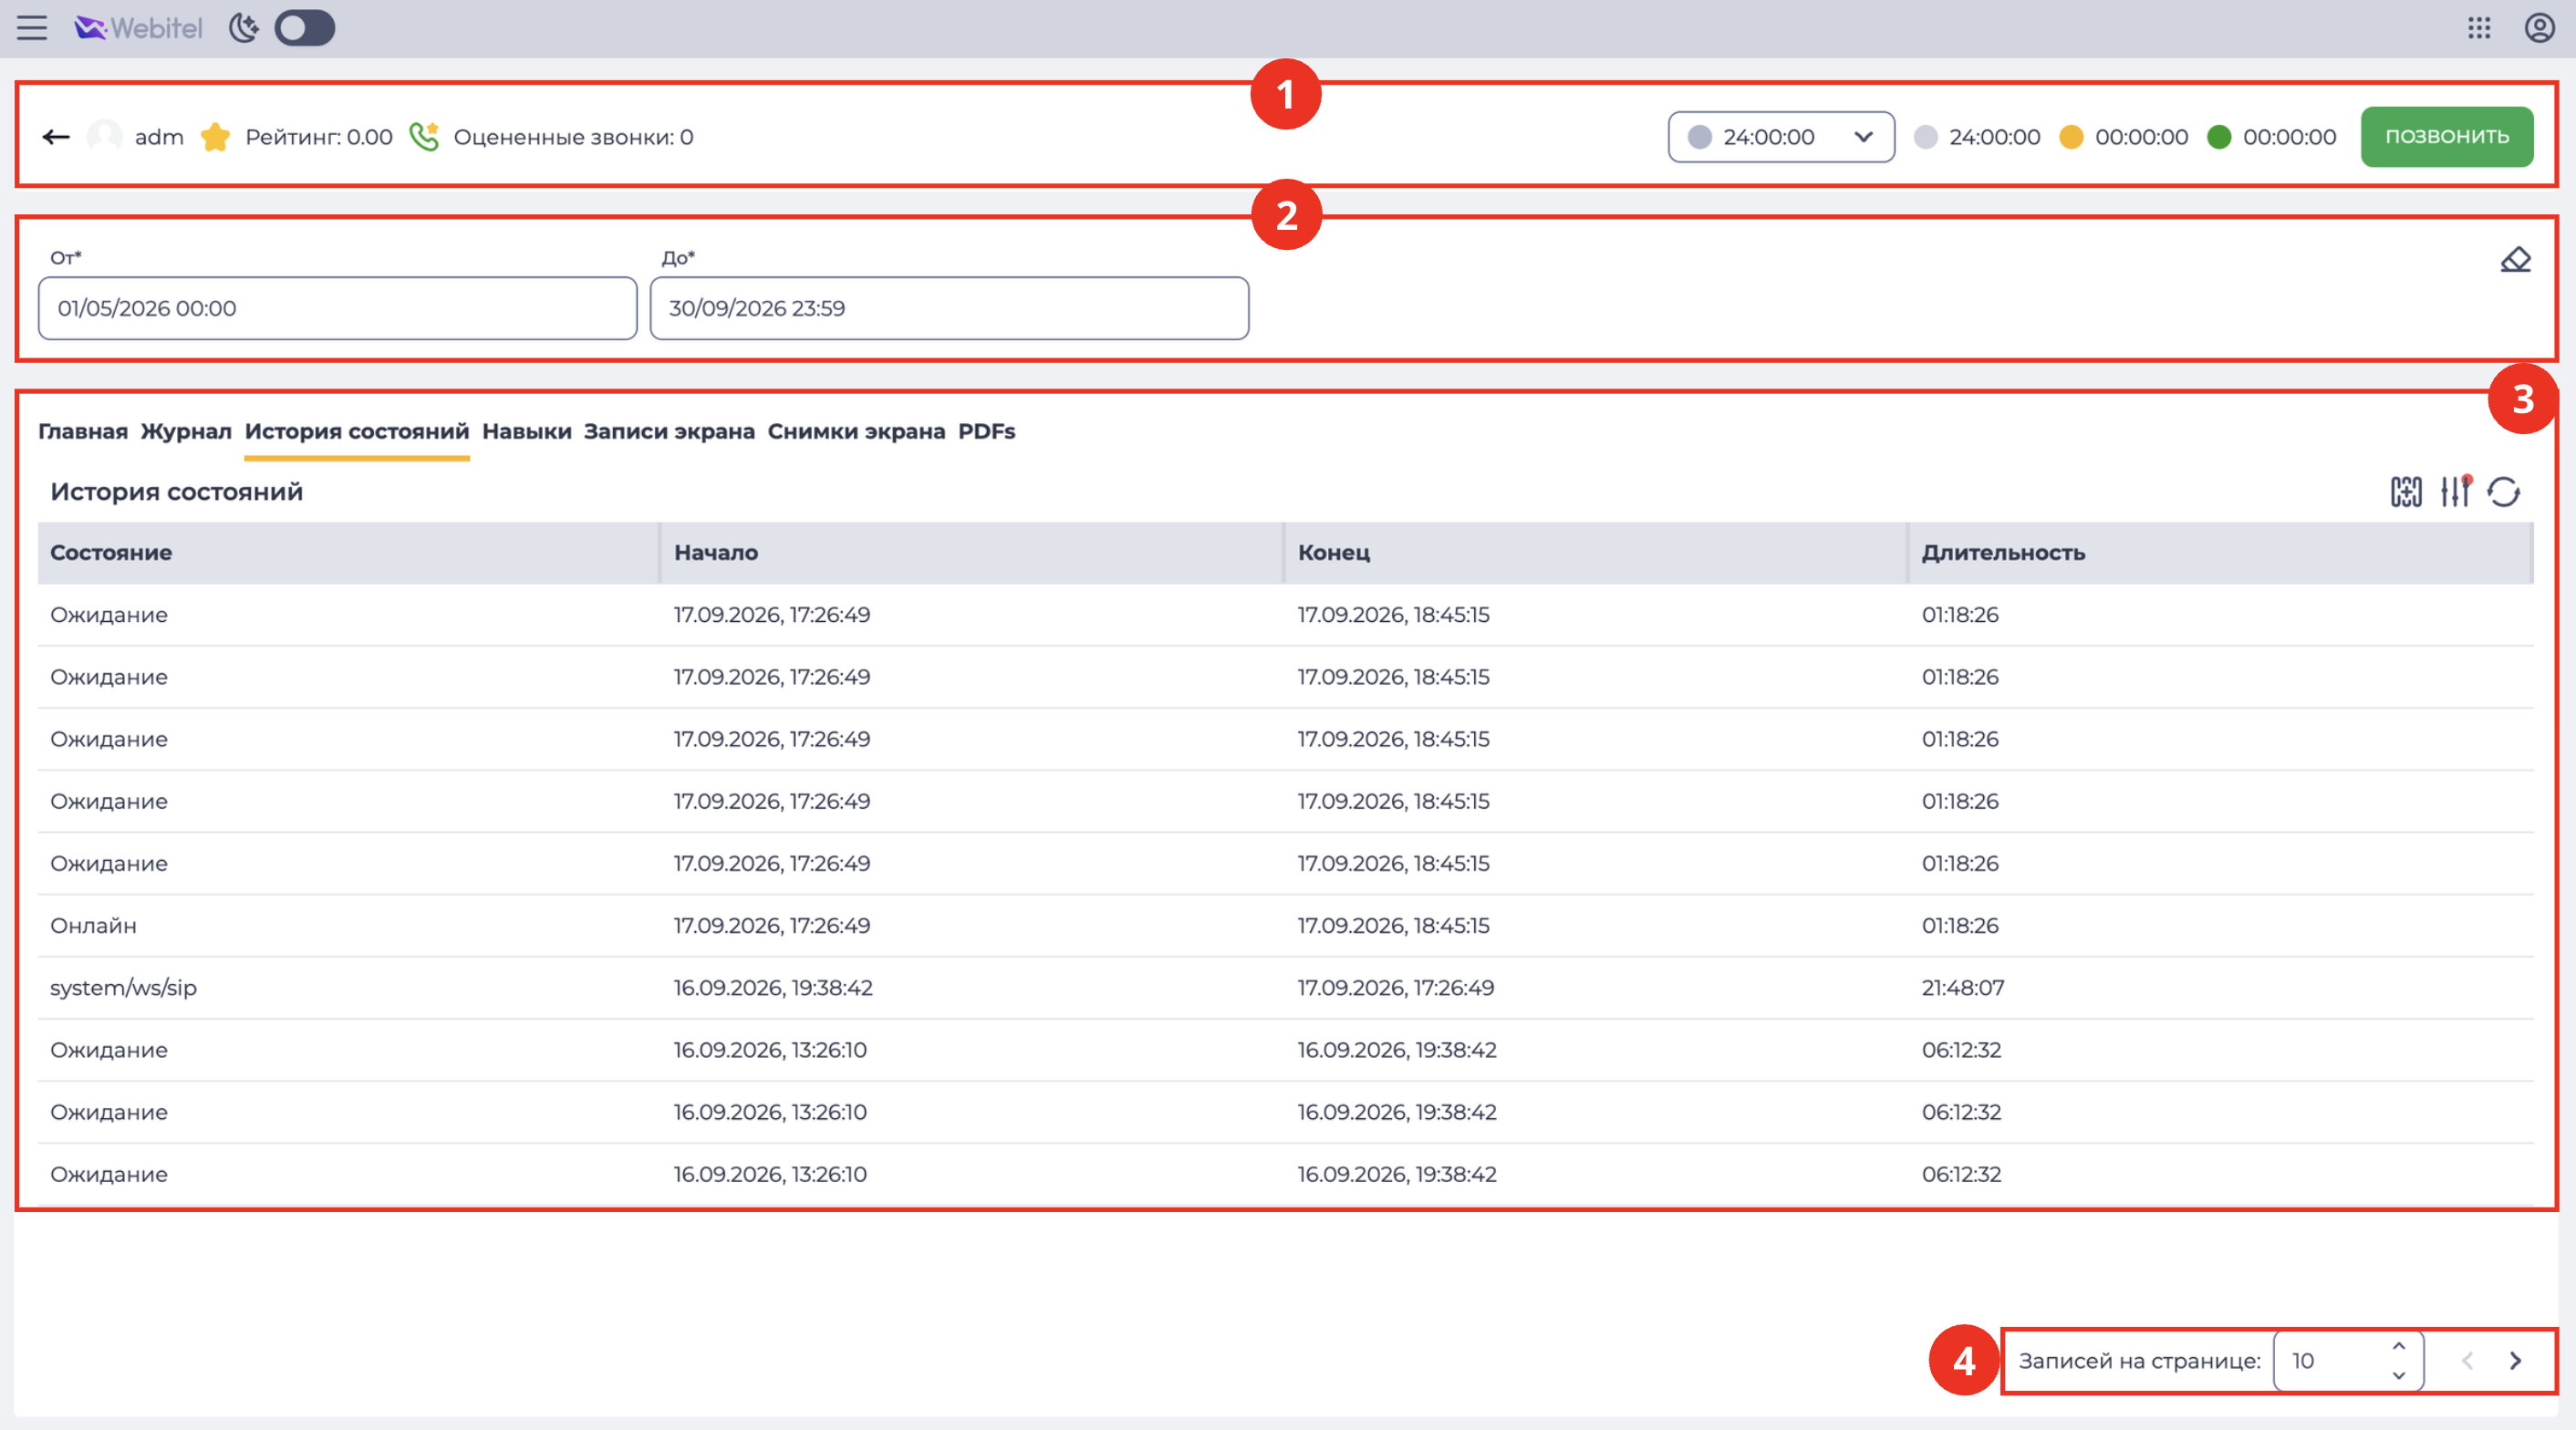Increase records per page with up arrow
The image size is (2576, 1430).
click(x=2399, y=1346)
